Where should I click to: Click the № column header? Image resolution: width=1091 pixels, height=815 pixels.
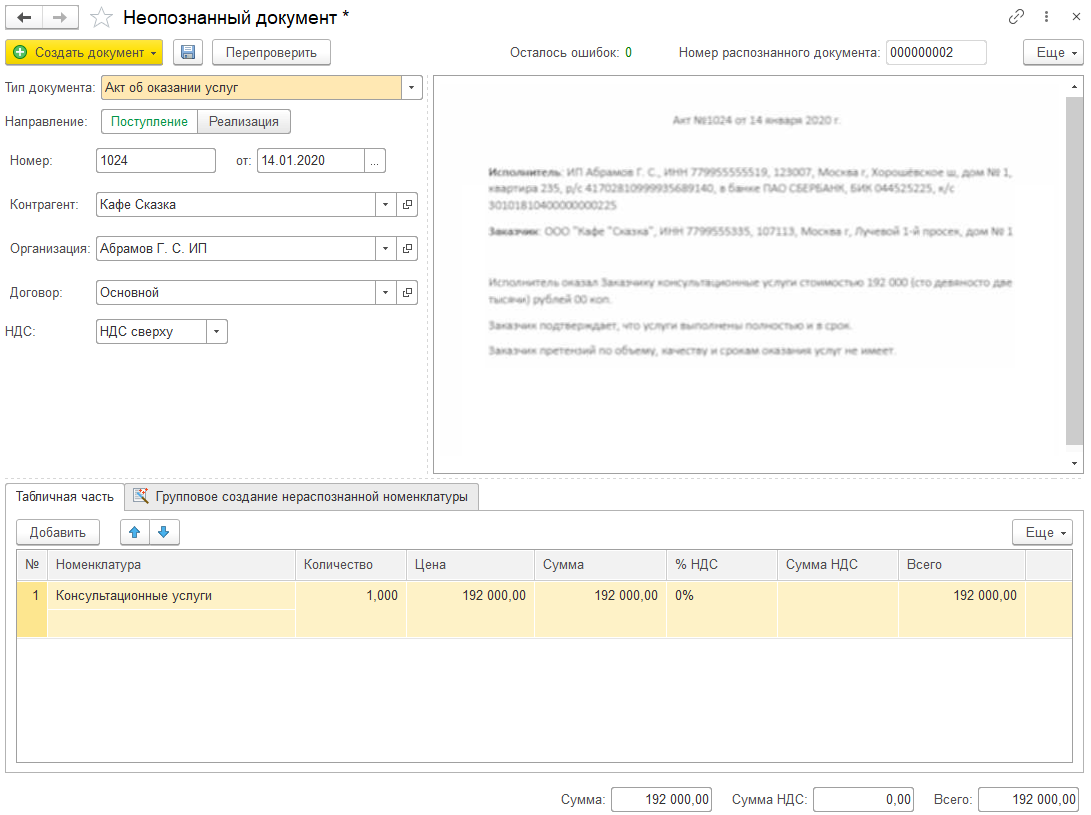(x=32, y=564)
